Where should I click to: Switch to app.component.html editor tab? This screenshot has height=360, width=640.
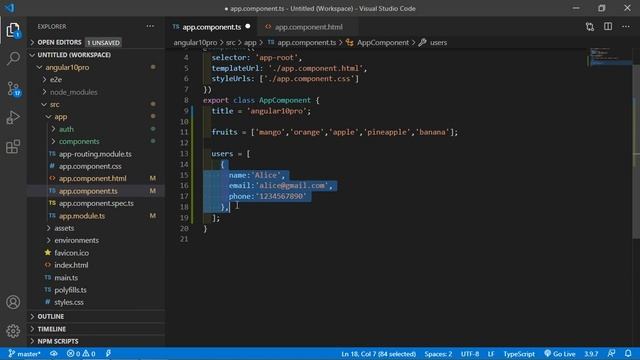(x=308, y=27)
